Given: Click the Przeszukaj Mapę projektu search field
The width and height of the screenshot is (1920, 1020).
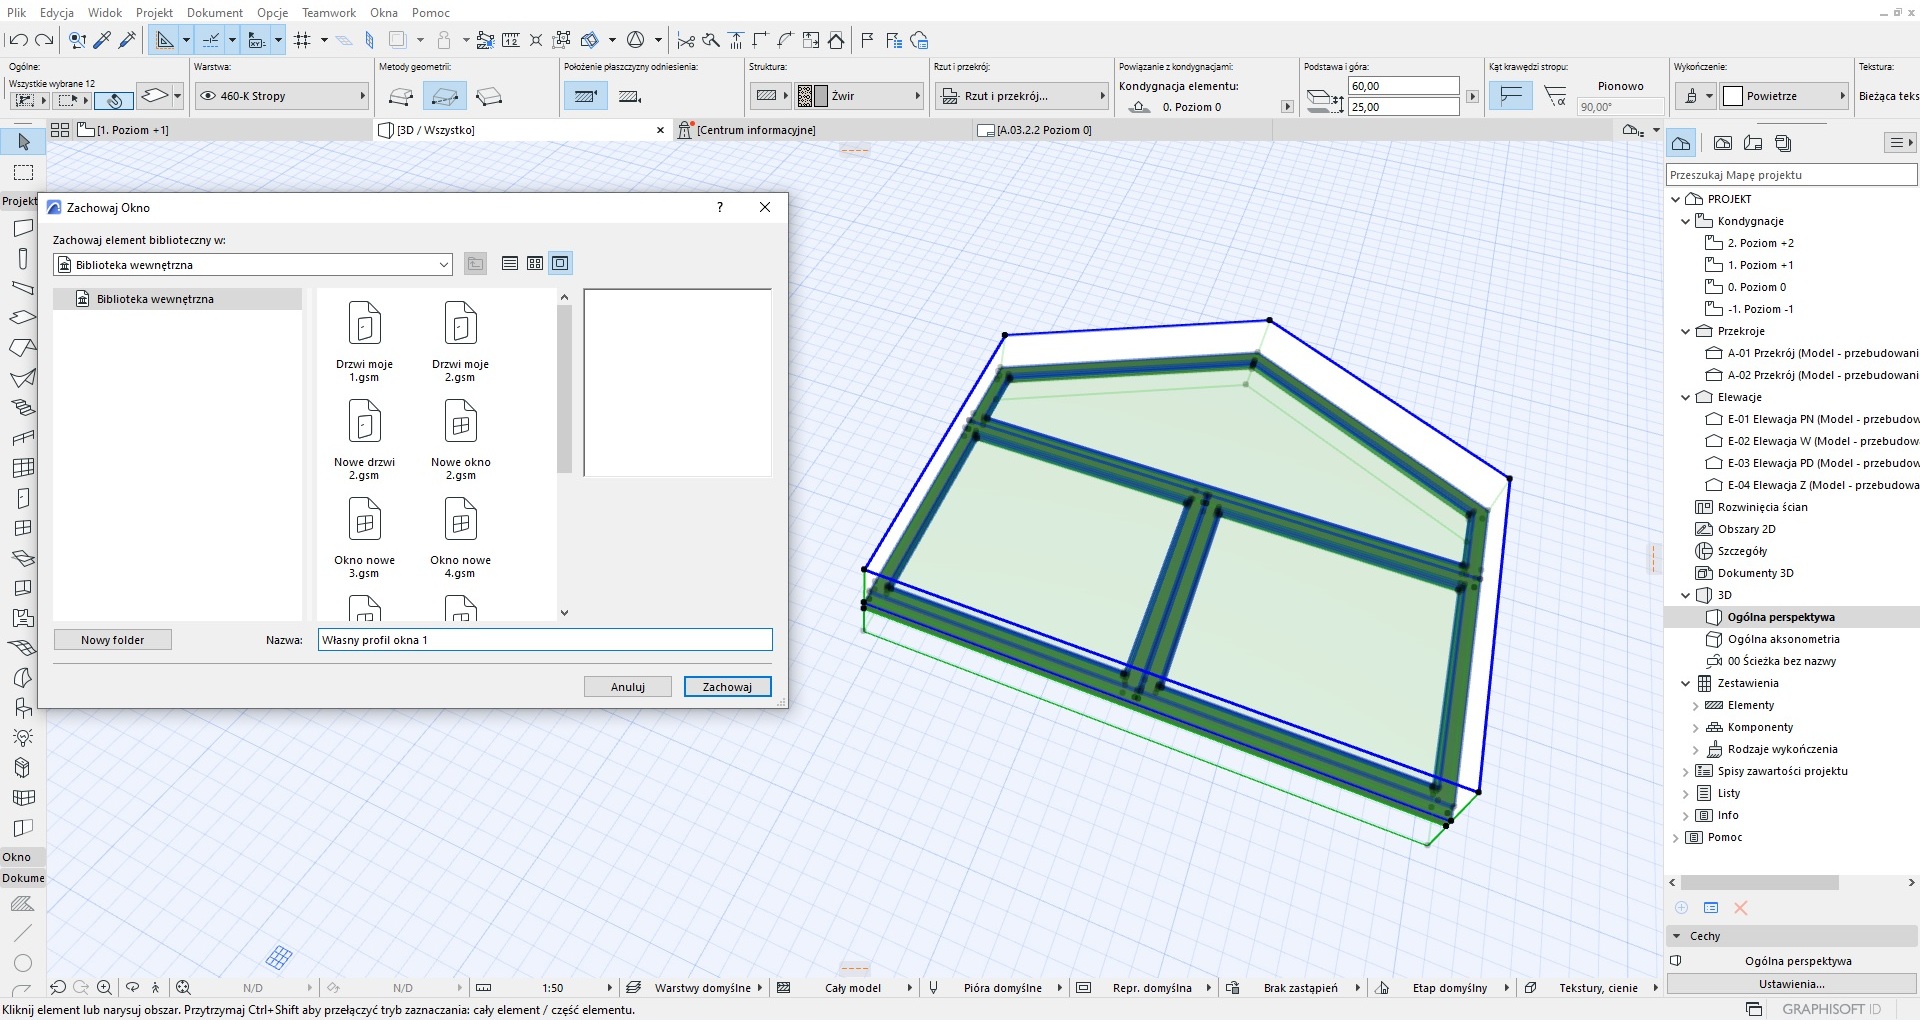Looking at the screenshot, I should tap(1791, 175).
